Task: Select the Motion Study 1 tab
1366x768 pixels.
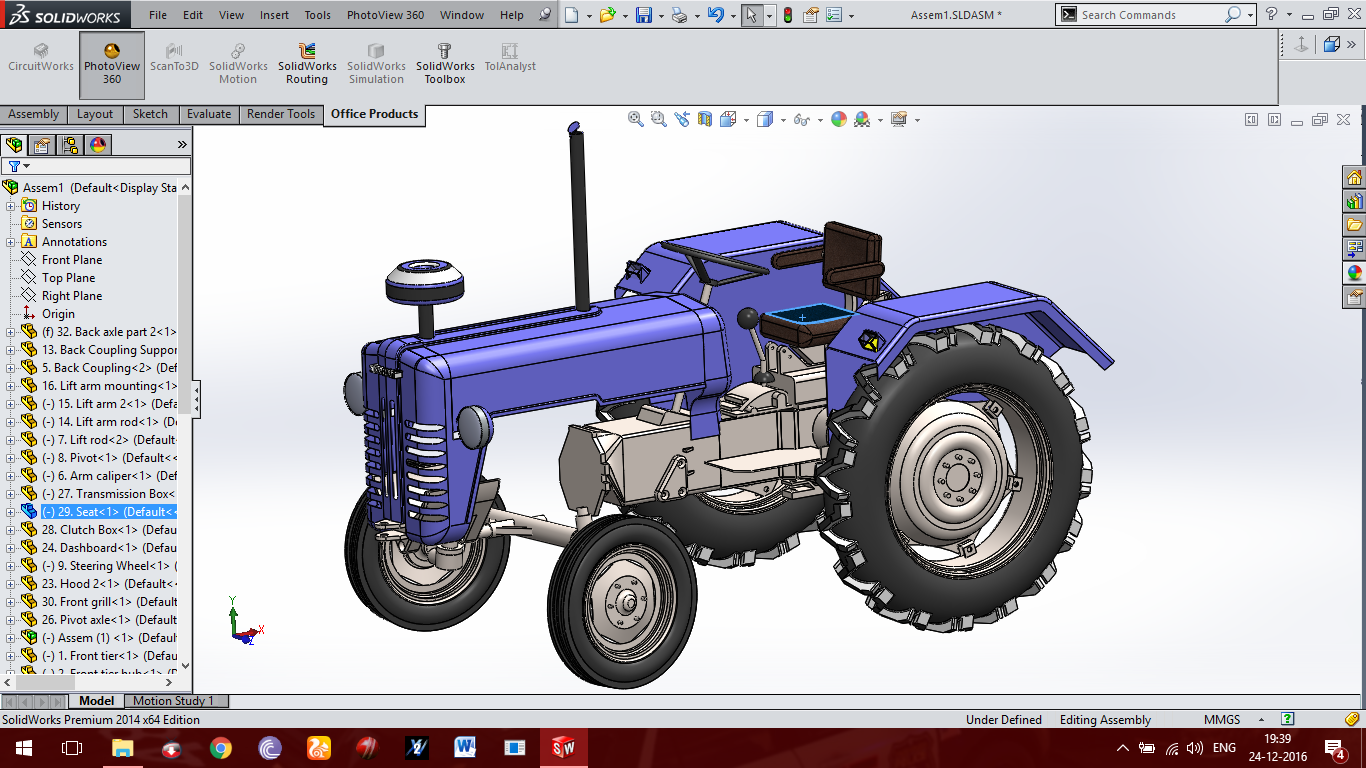Action: click(174, 701)
